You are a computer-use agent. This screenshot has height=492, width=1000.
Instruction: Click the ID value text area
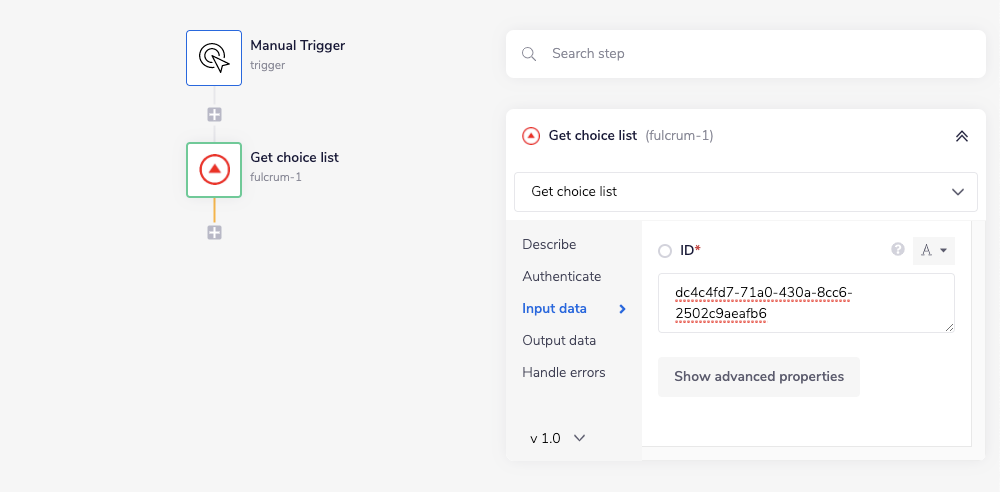coord(806,303)
